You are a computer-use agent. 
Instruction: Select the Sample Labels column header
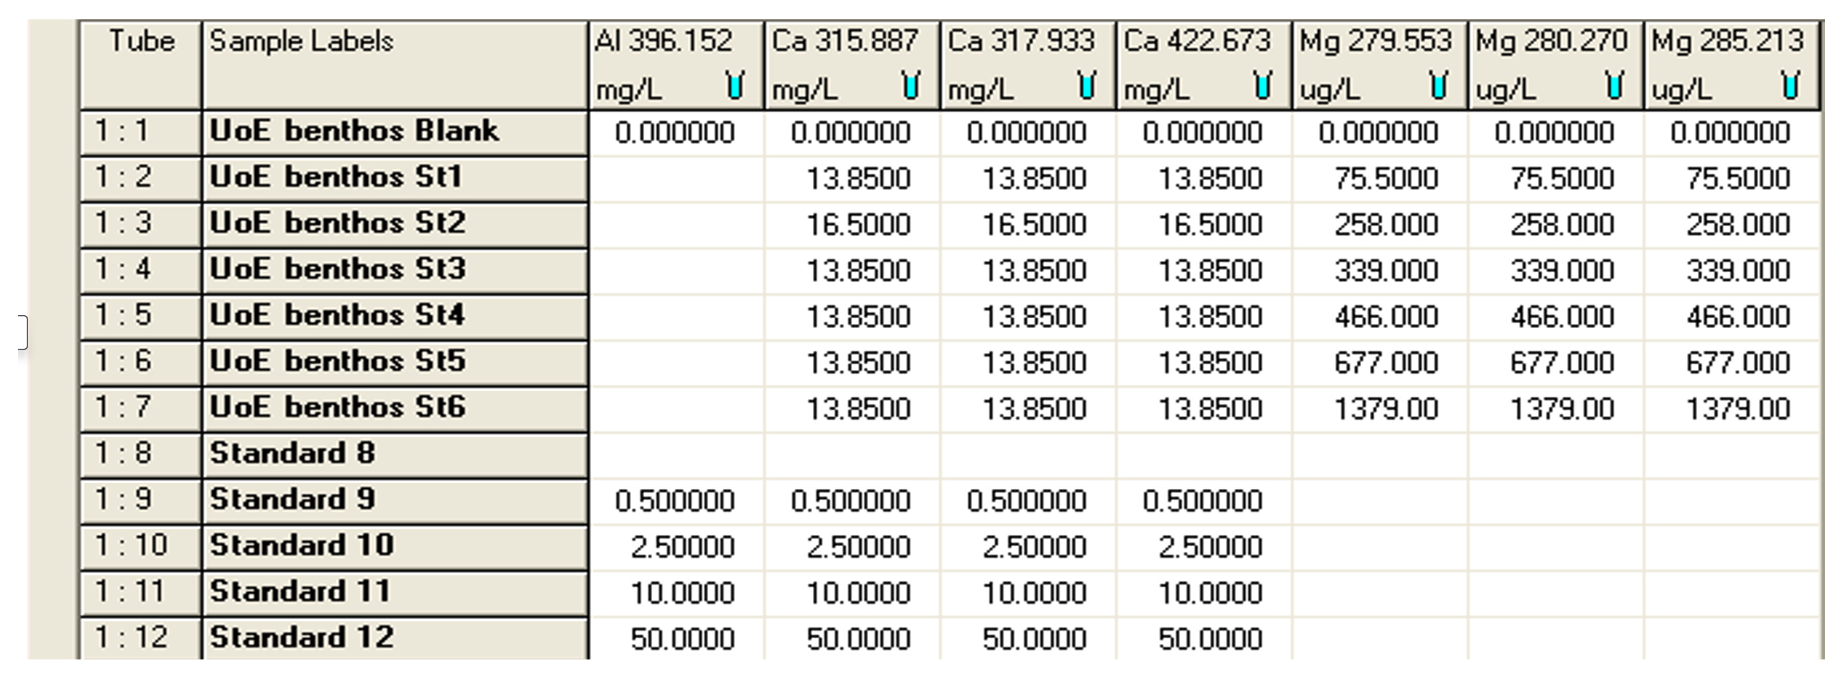click(394, 64)
